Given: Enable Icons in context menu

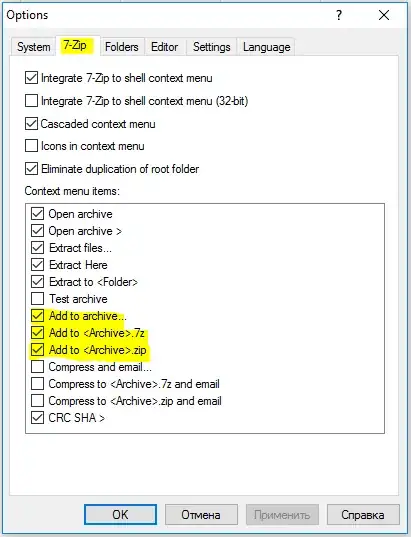Looking at the screenshot, I should tap(31, 146).
